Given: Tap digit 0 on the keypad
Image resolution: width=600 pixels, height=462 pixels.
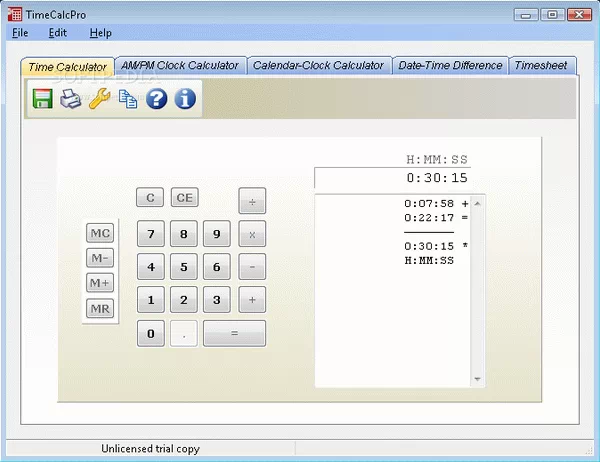Looking at the screenshot, I should pyautogui.click(x=151, y=333).
